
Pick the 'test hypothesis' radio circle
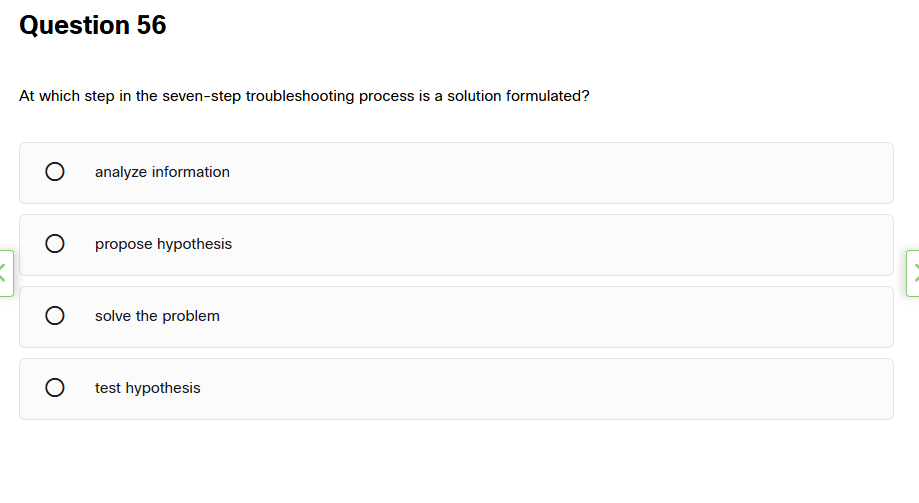(x=55, y=388)
